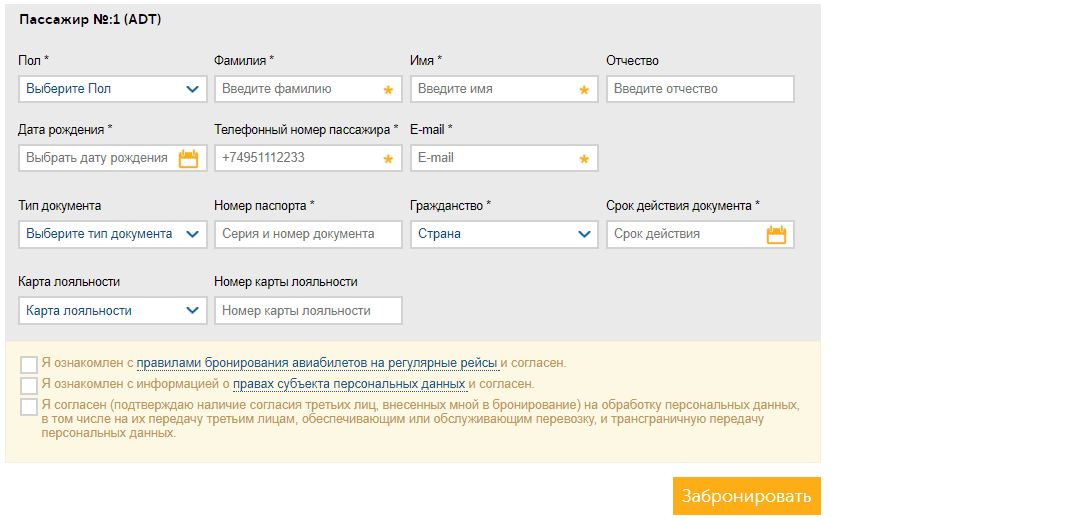Open 'правилами бронирования авиабилетов' link

point(317,363)
